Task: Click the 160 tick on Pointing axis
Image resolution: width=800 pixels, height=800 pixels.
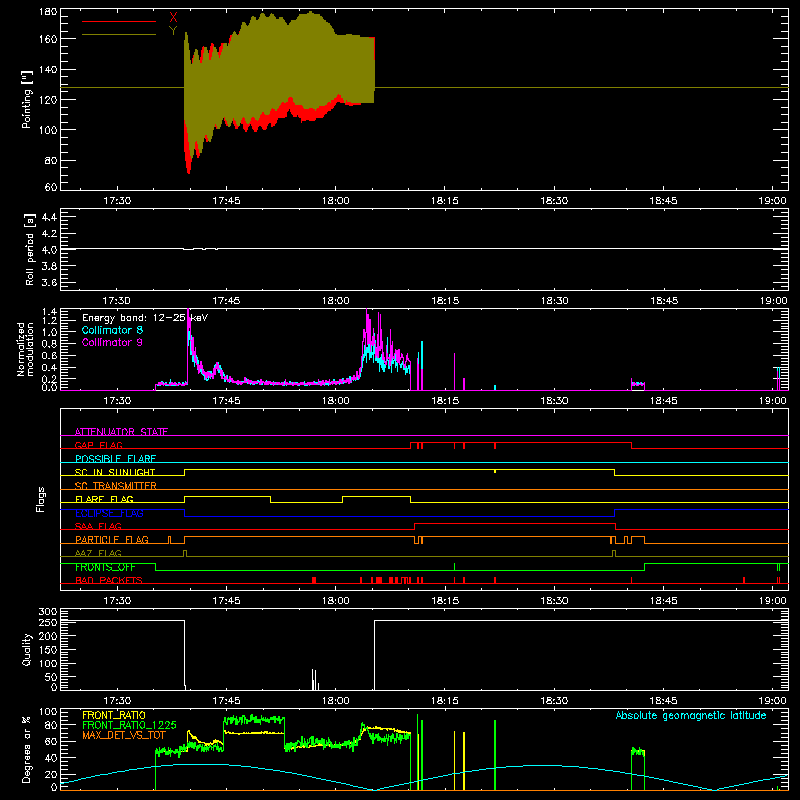Action: pos(48,39)
